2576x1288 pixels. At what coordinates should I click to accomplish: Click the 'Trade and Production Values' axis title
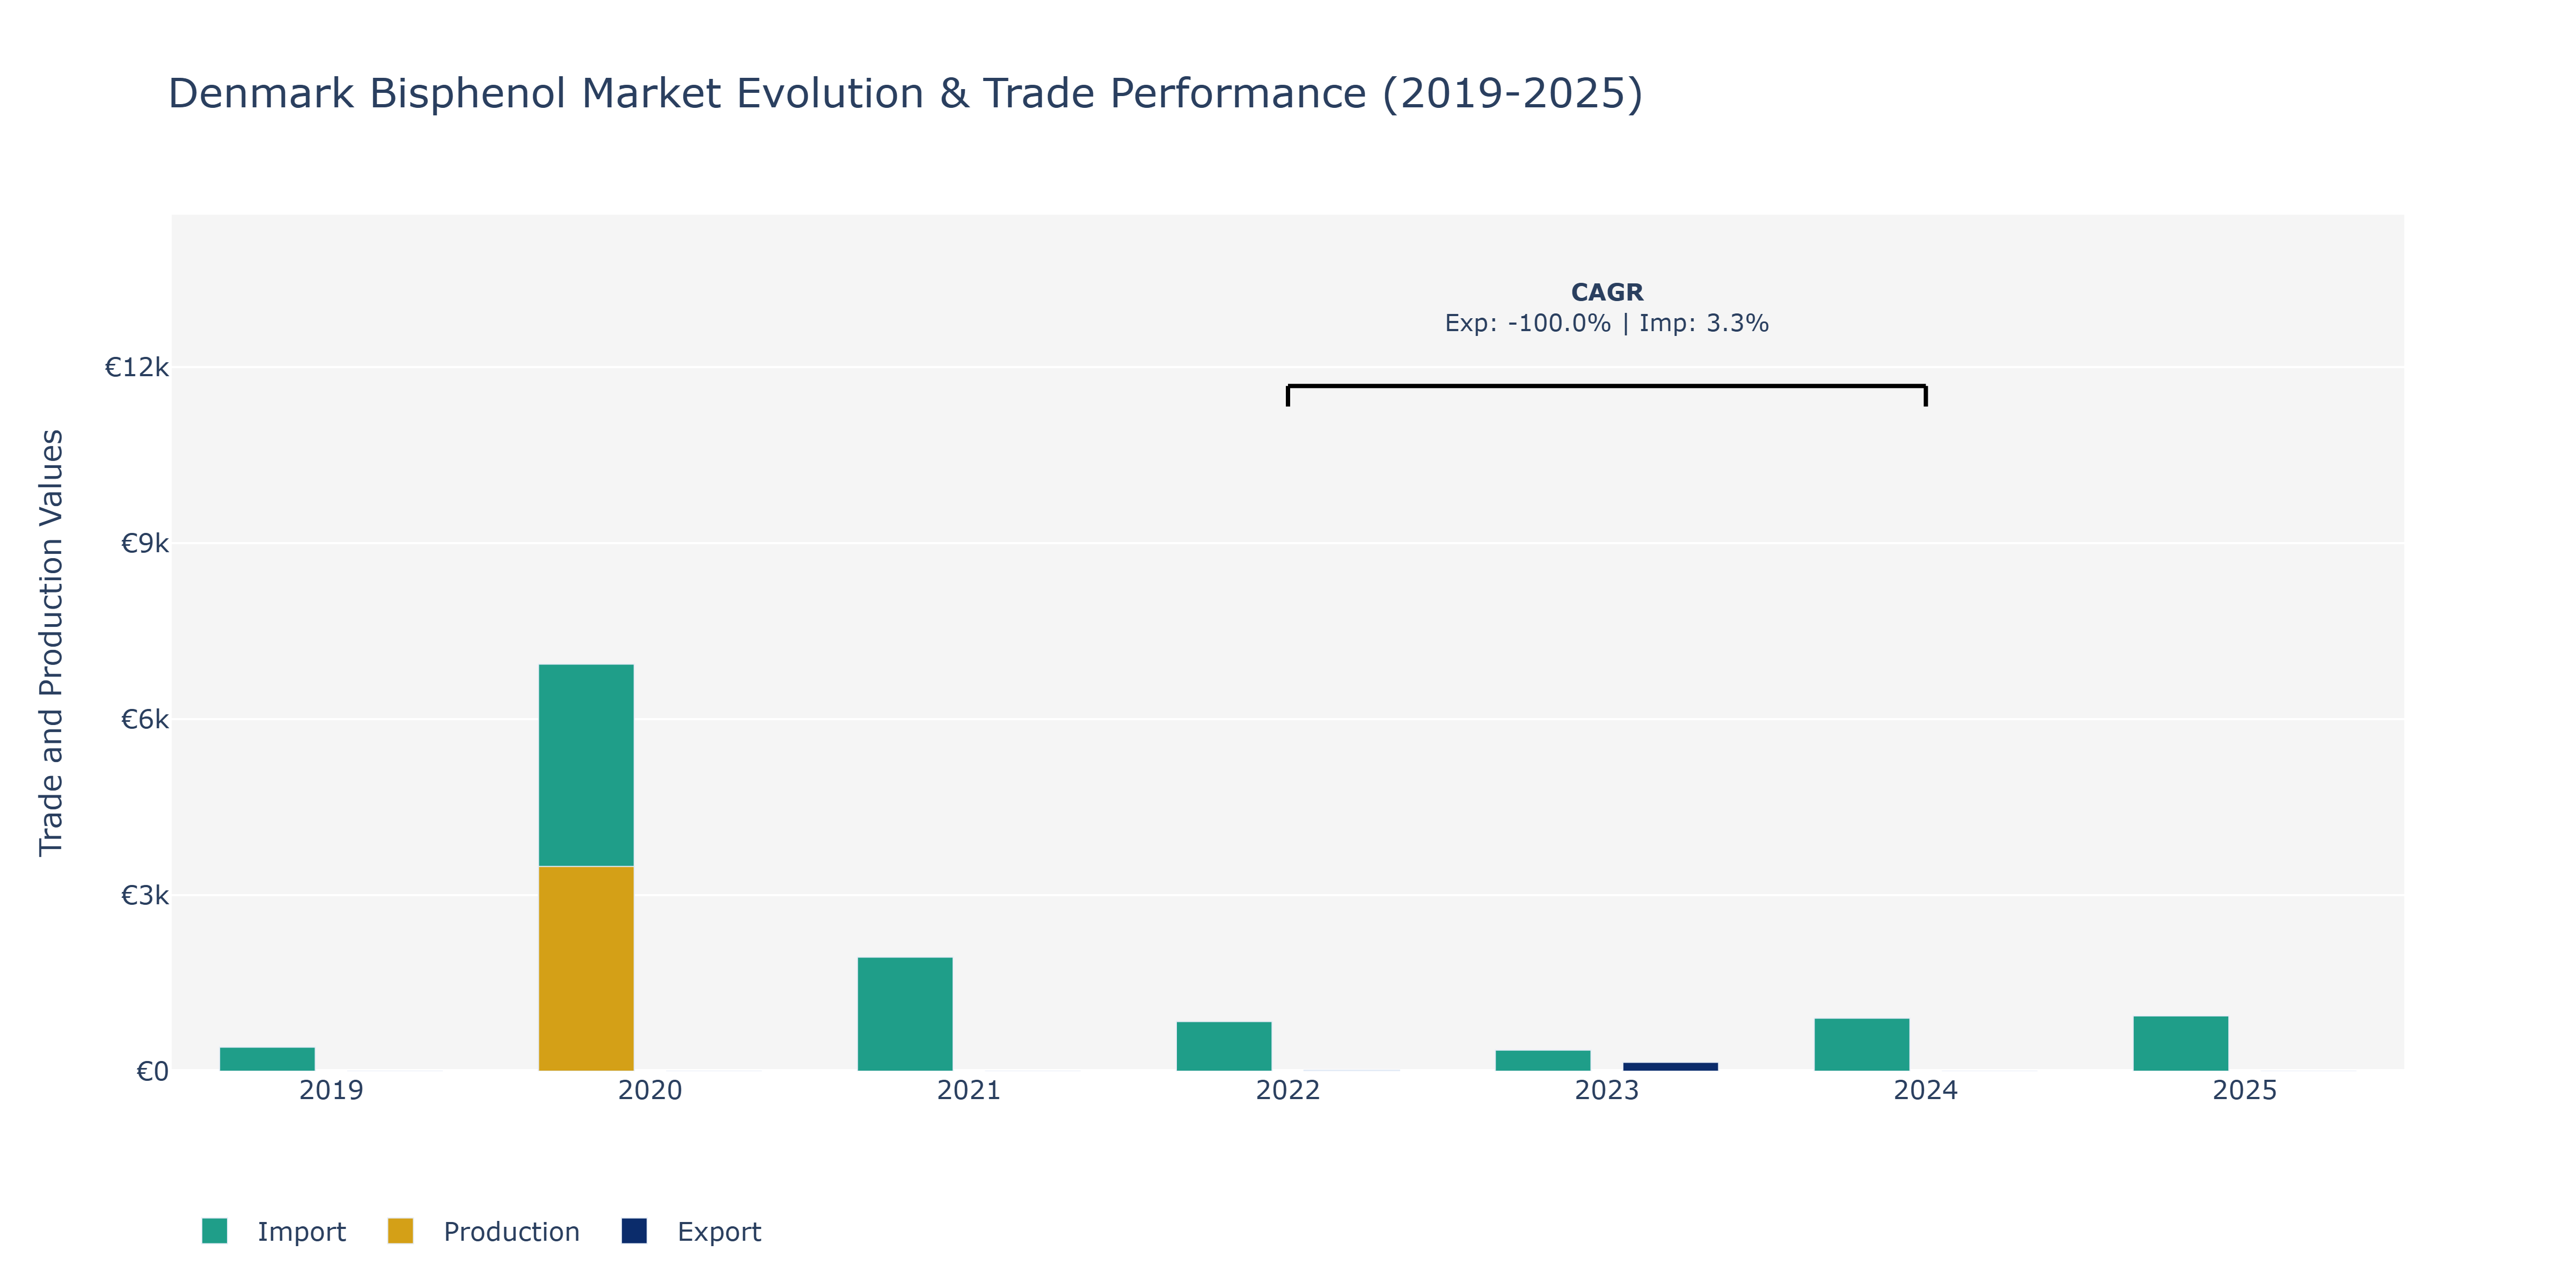pyautogui.click(x=51, y=642)
